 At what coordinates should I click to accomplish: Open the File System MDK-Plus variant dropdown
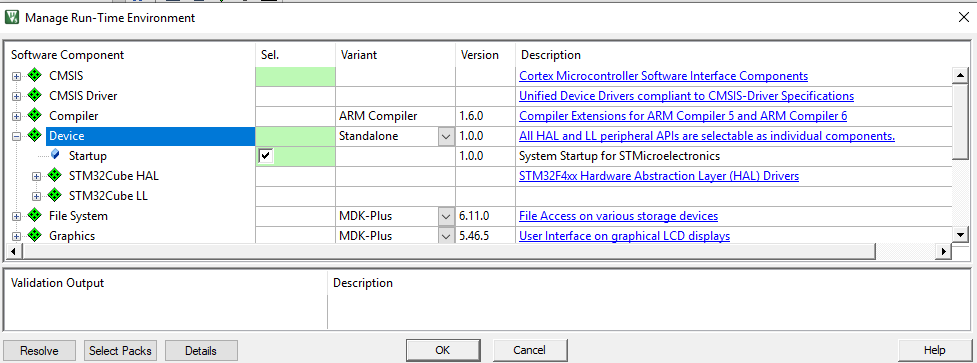[x=446, y=216]
